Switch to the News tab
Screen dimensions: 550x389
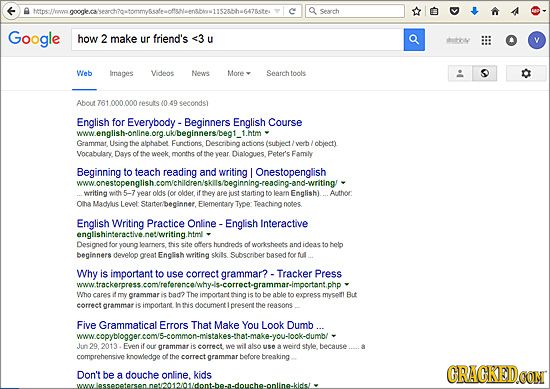[x=200, y=73]
